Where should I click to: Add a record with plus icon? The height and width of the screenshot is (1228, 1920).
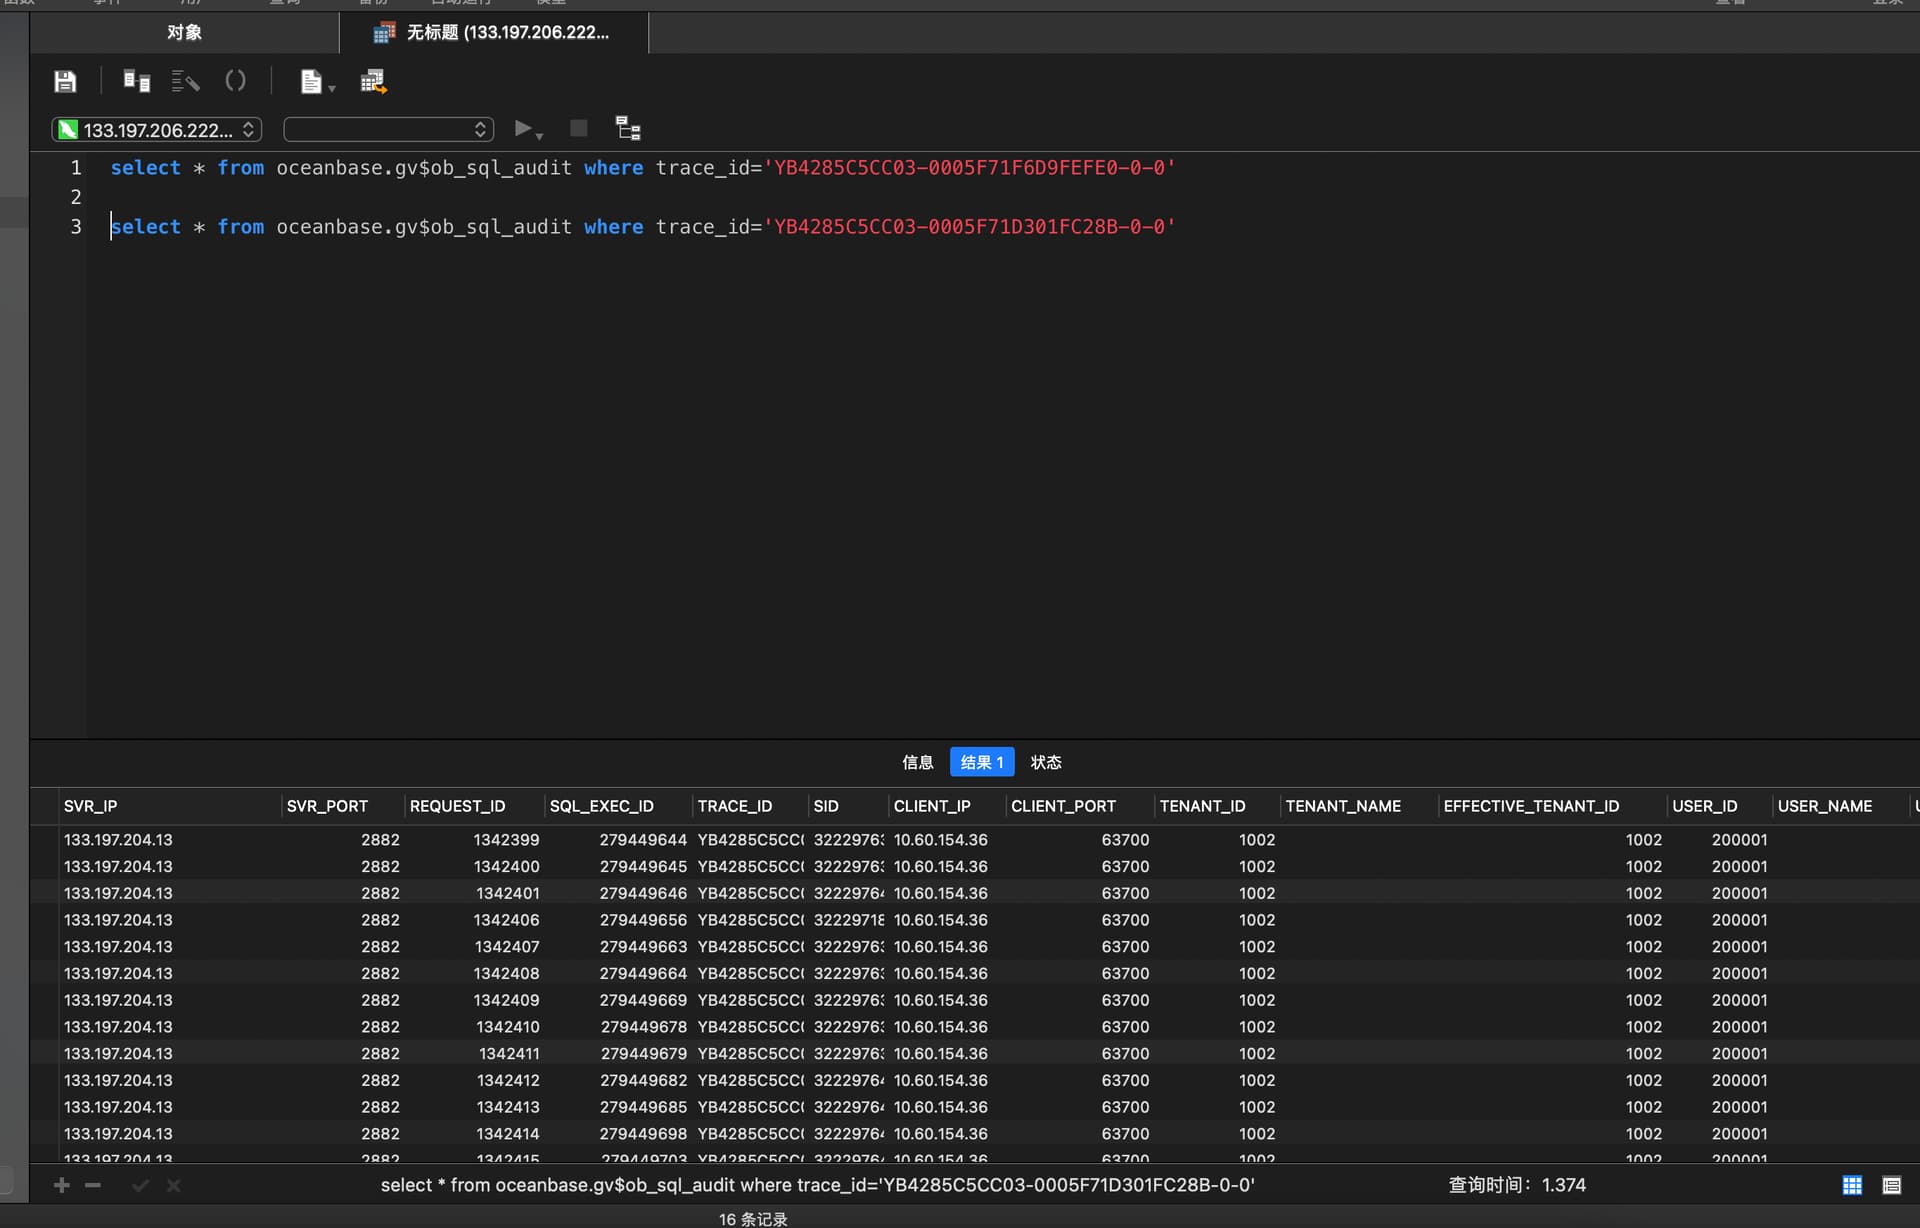click(62, 1185)
